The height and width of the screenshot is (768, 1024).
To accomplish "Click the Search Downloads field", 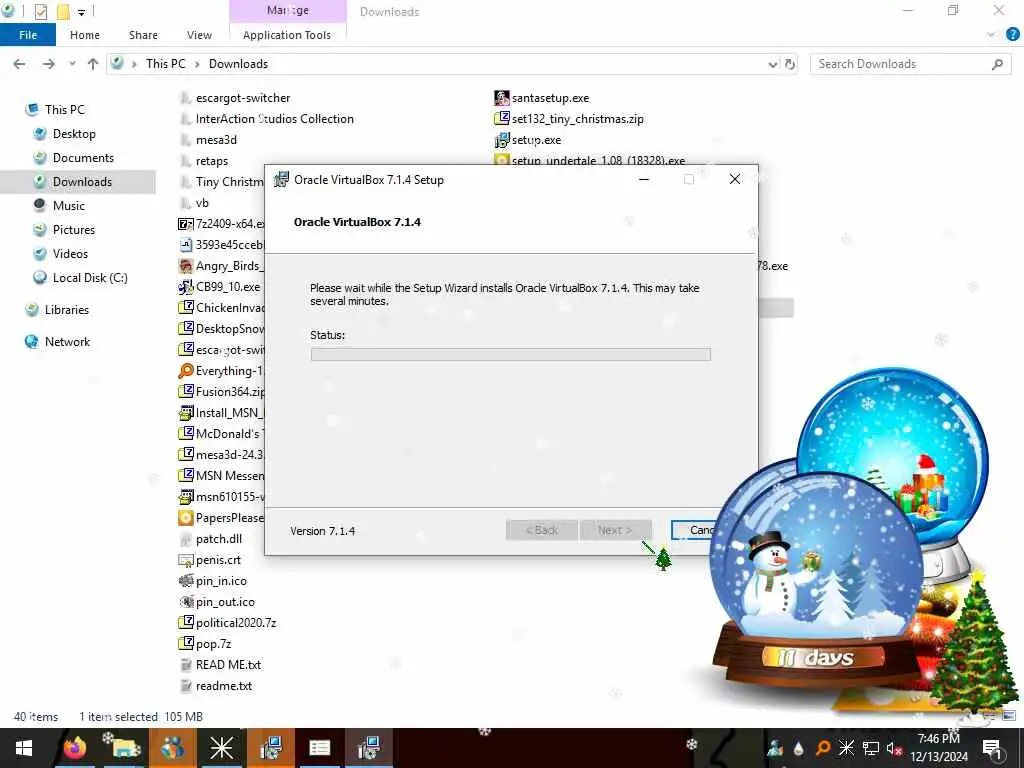I will point(910,64).
